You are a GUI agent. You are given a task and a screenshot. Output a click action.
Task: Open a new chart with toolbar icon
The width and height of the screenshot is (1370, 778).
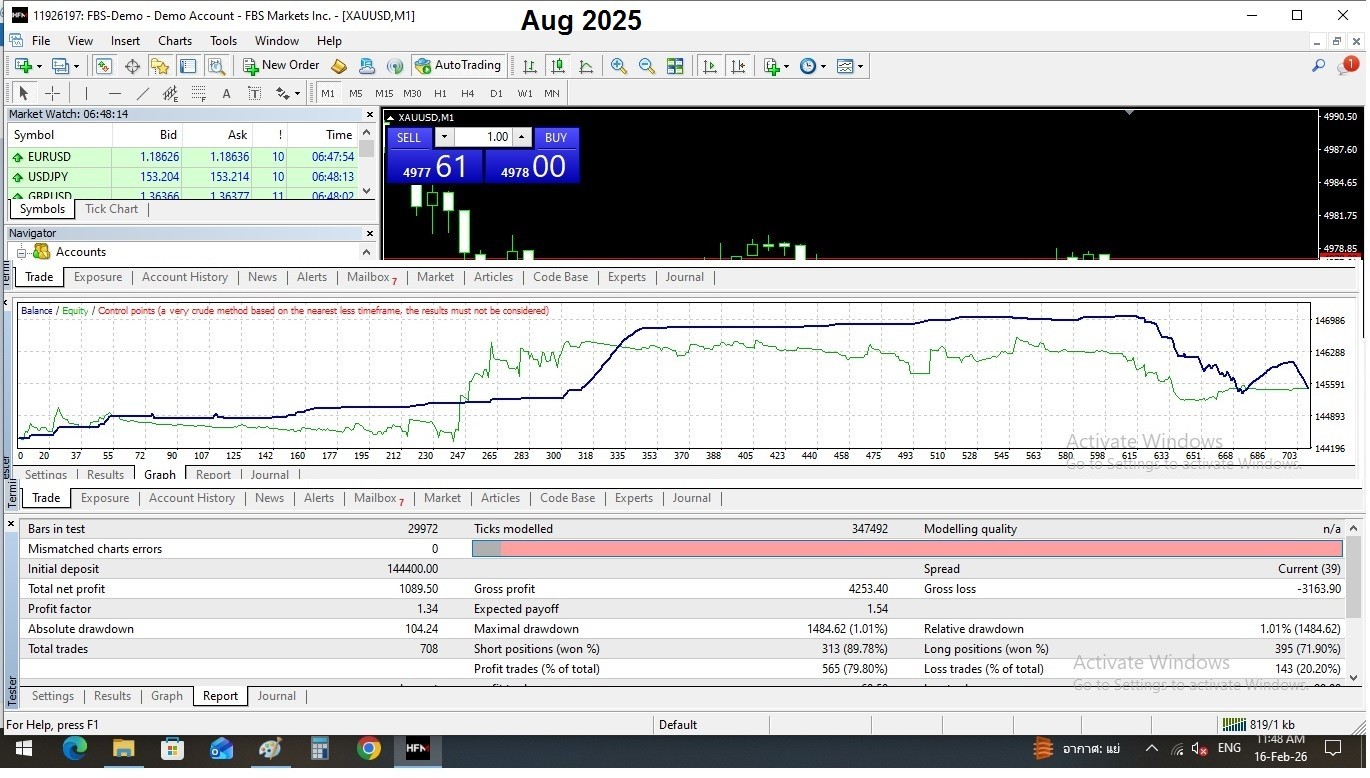tap(22, 66)
